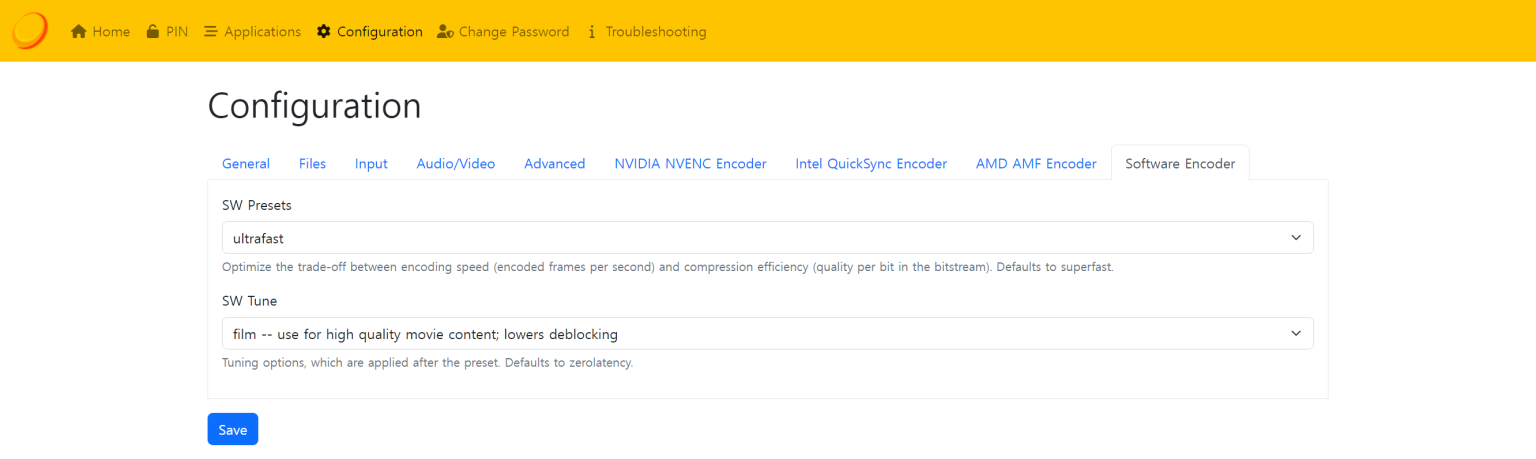This screenshot has height=459, width=1536.
Task: Click the Troubleshooting info icon
Action: click(x=592, y=32)
